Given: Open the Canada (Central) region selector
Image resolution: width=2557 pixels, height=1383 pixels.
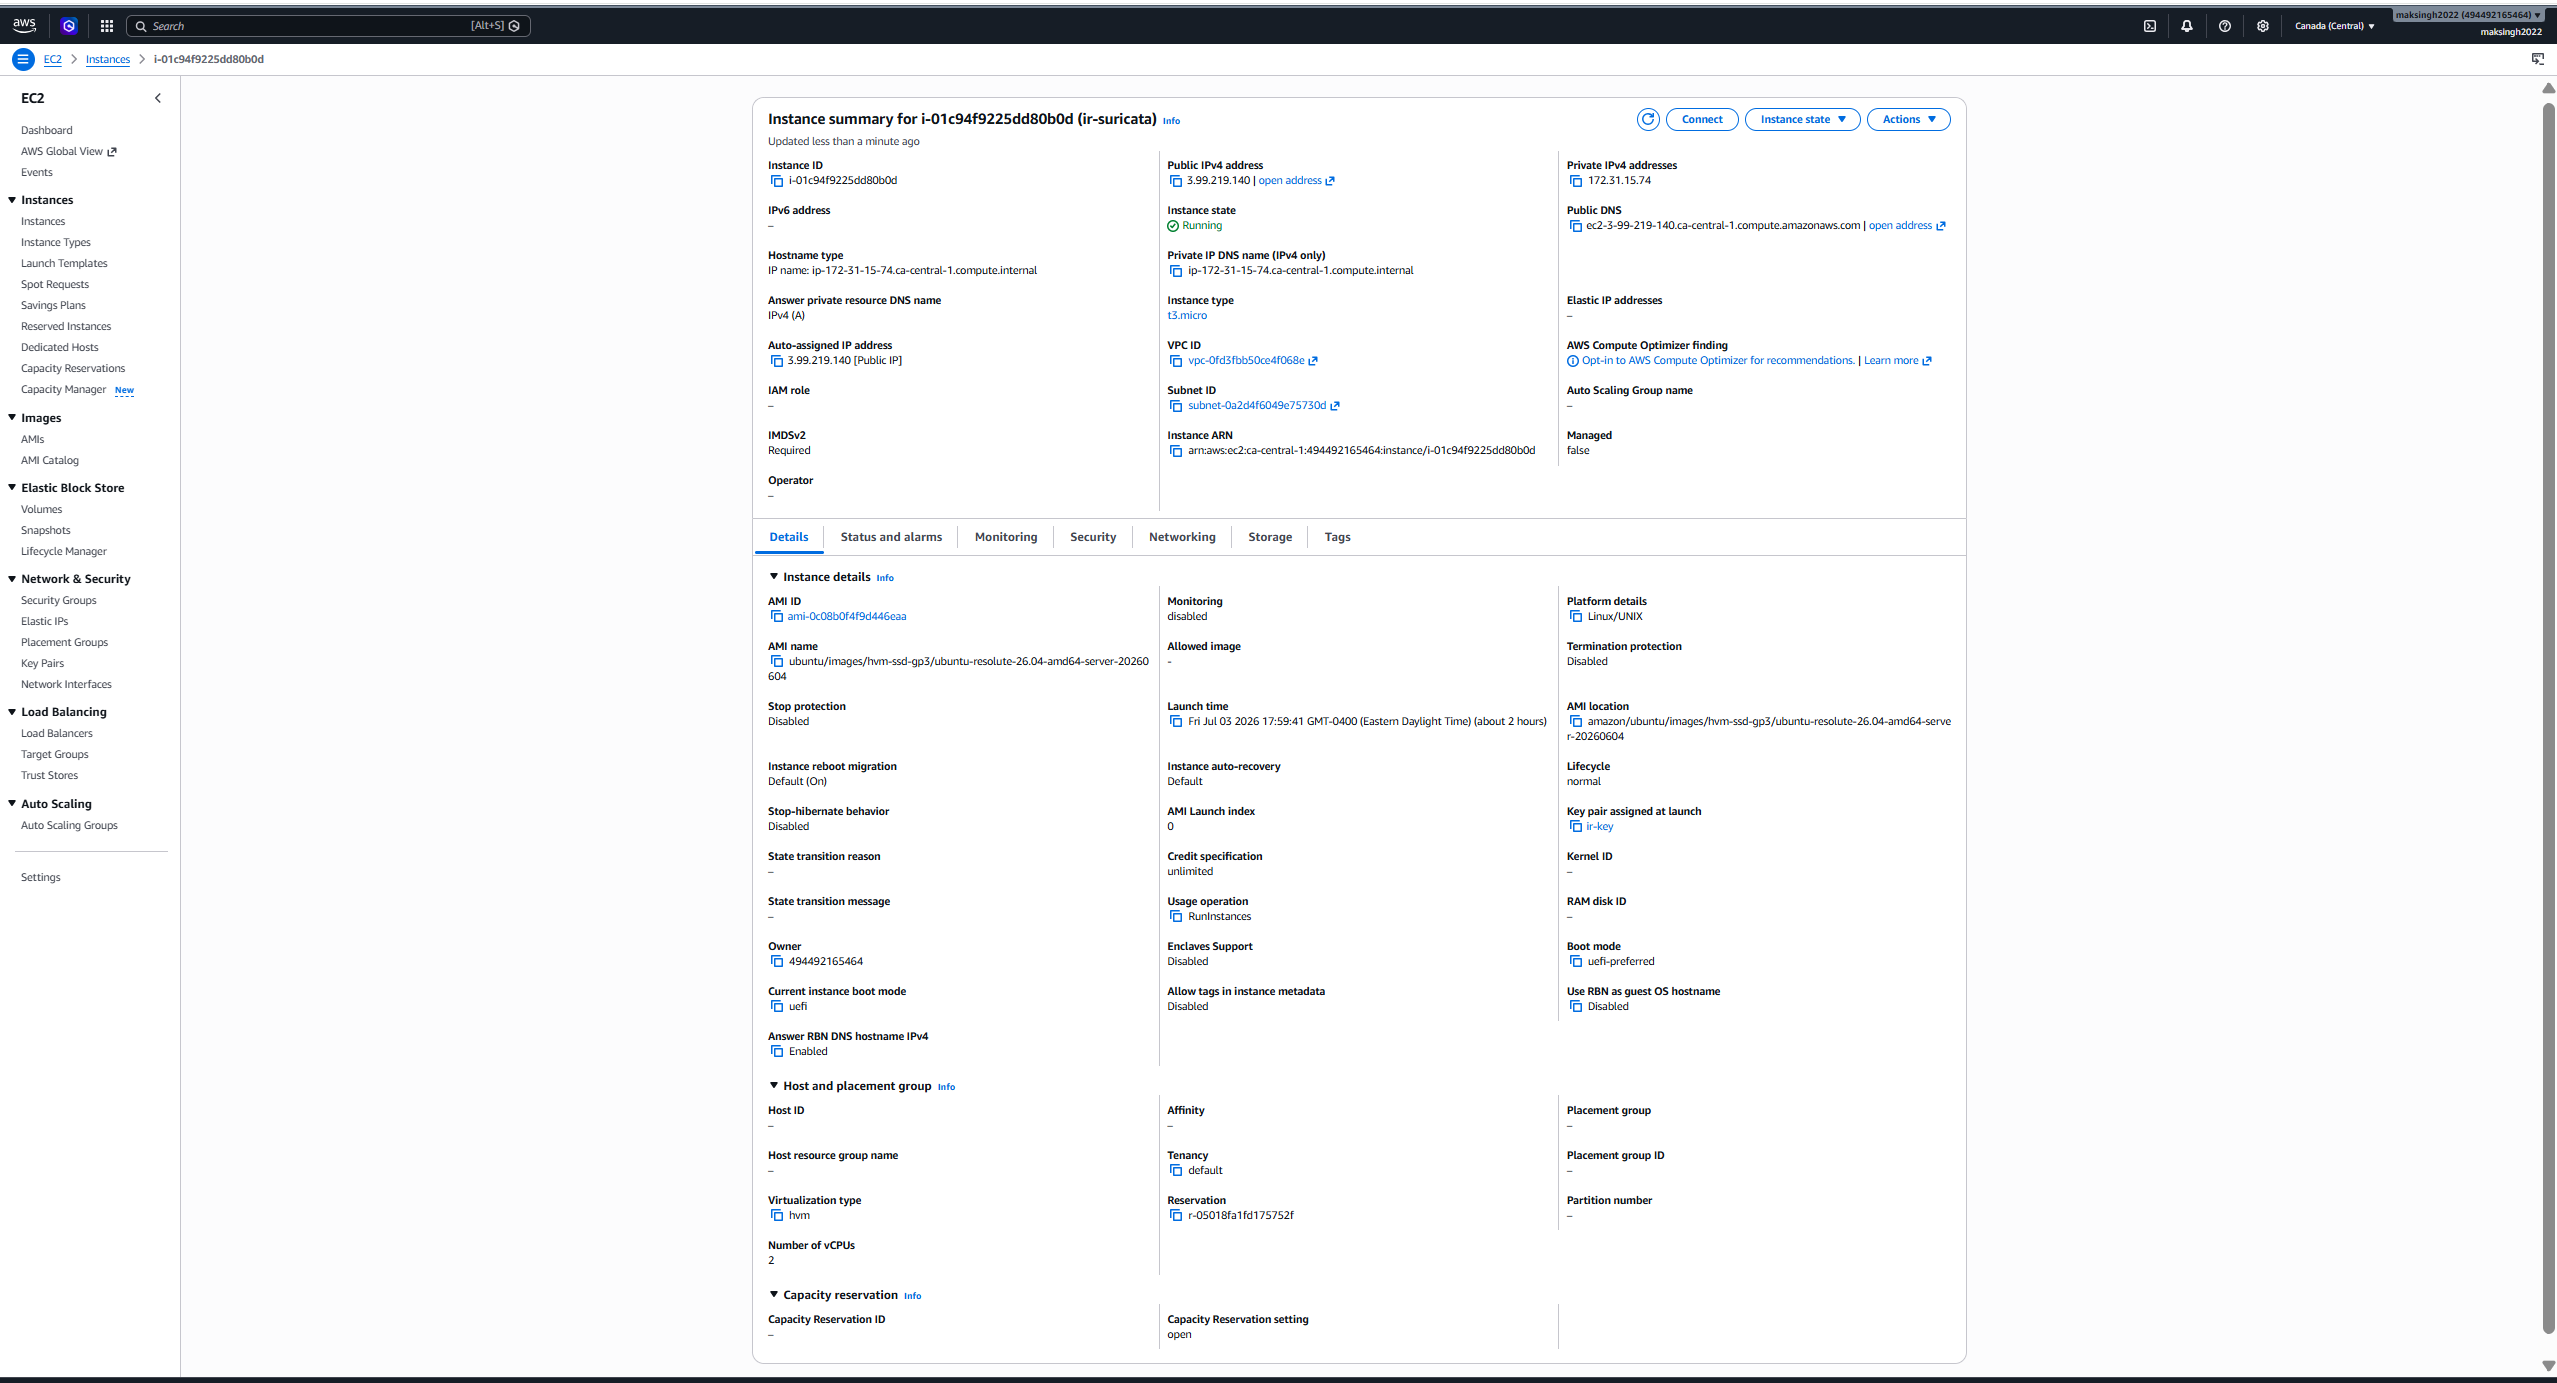Looking at the screenshot, I should click(x=2334, y=26).
